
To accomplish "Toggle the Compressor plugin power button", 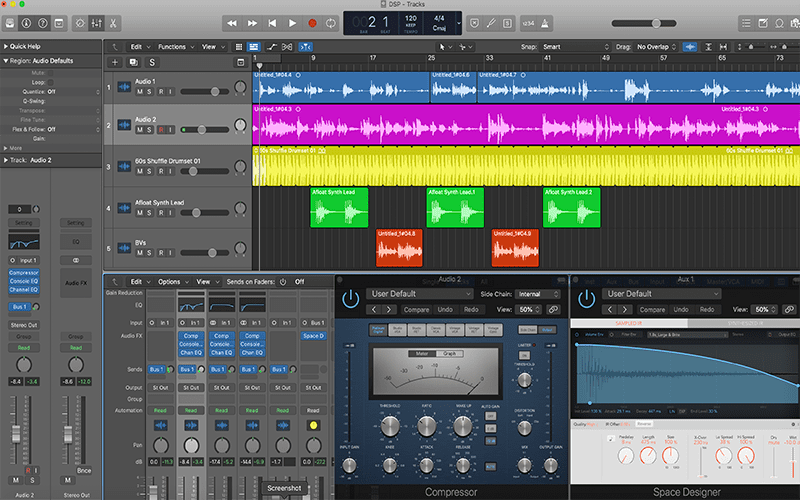I will click(x=349, y=299).
